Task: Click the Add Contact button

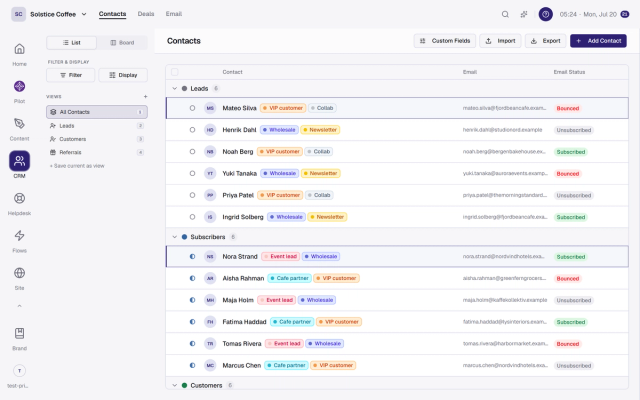Action: click(x=598, y=41)
